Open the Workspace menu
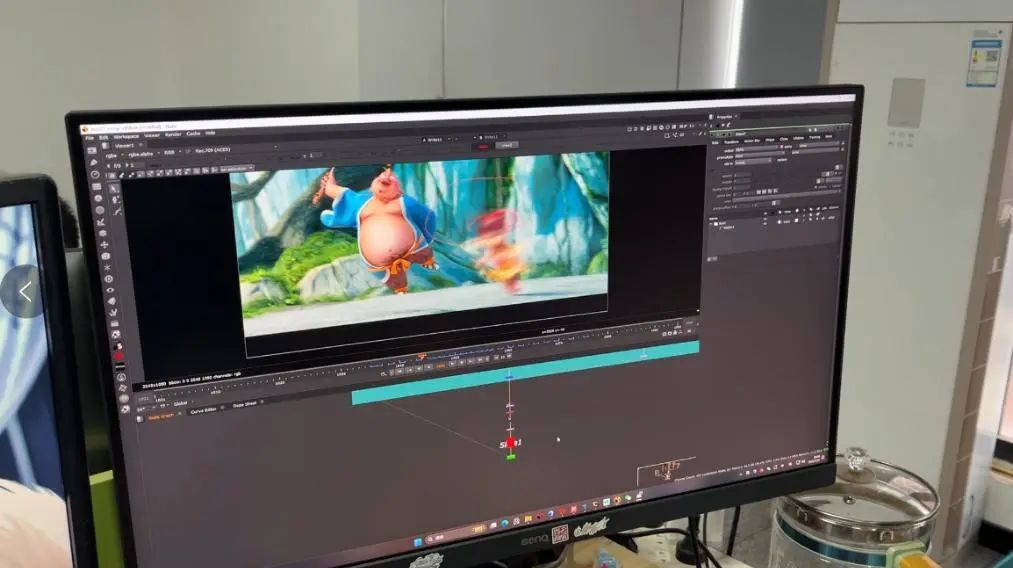The image size is (1013, 568). (126, 136)
